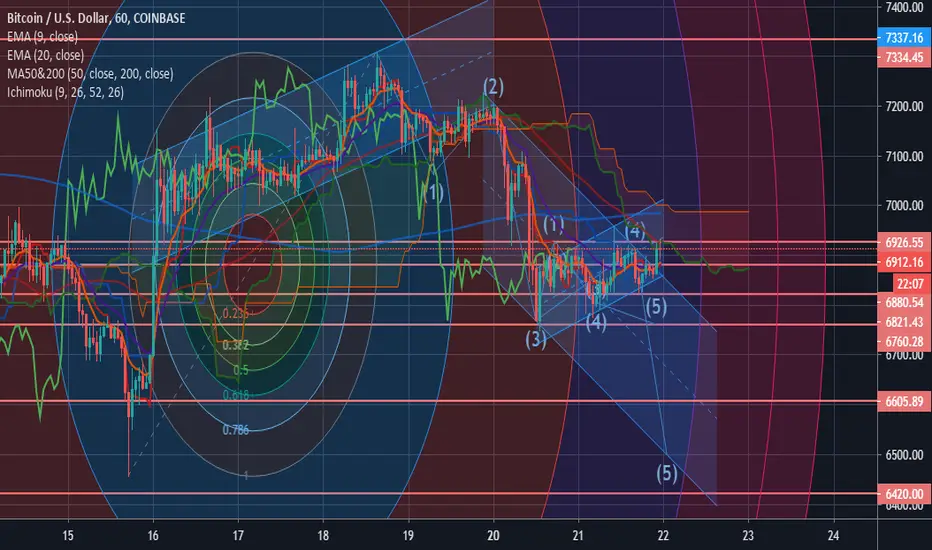The image size is (932, 550).
Task: Click date 16 on the time axis
Action: click(153, 535)
